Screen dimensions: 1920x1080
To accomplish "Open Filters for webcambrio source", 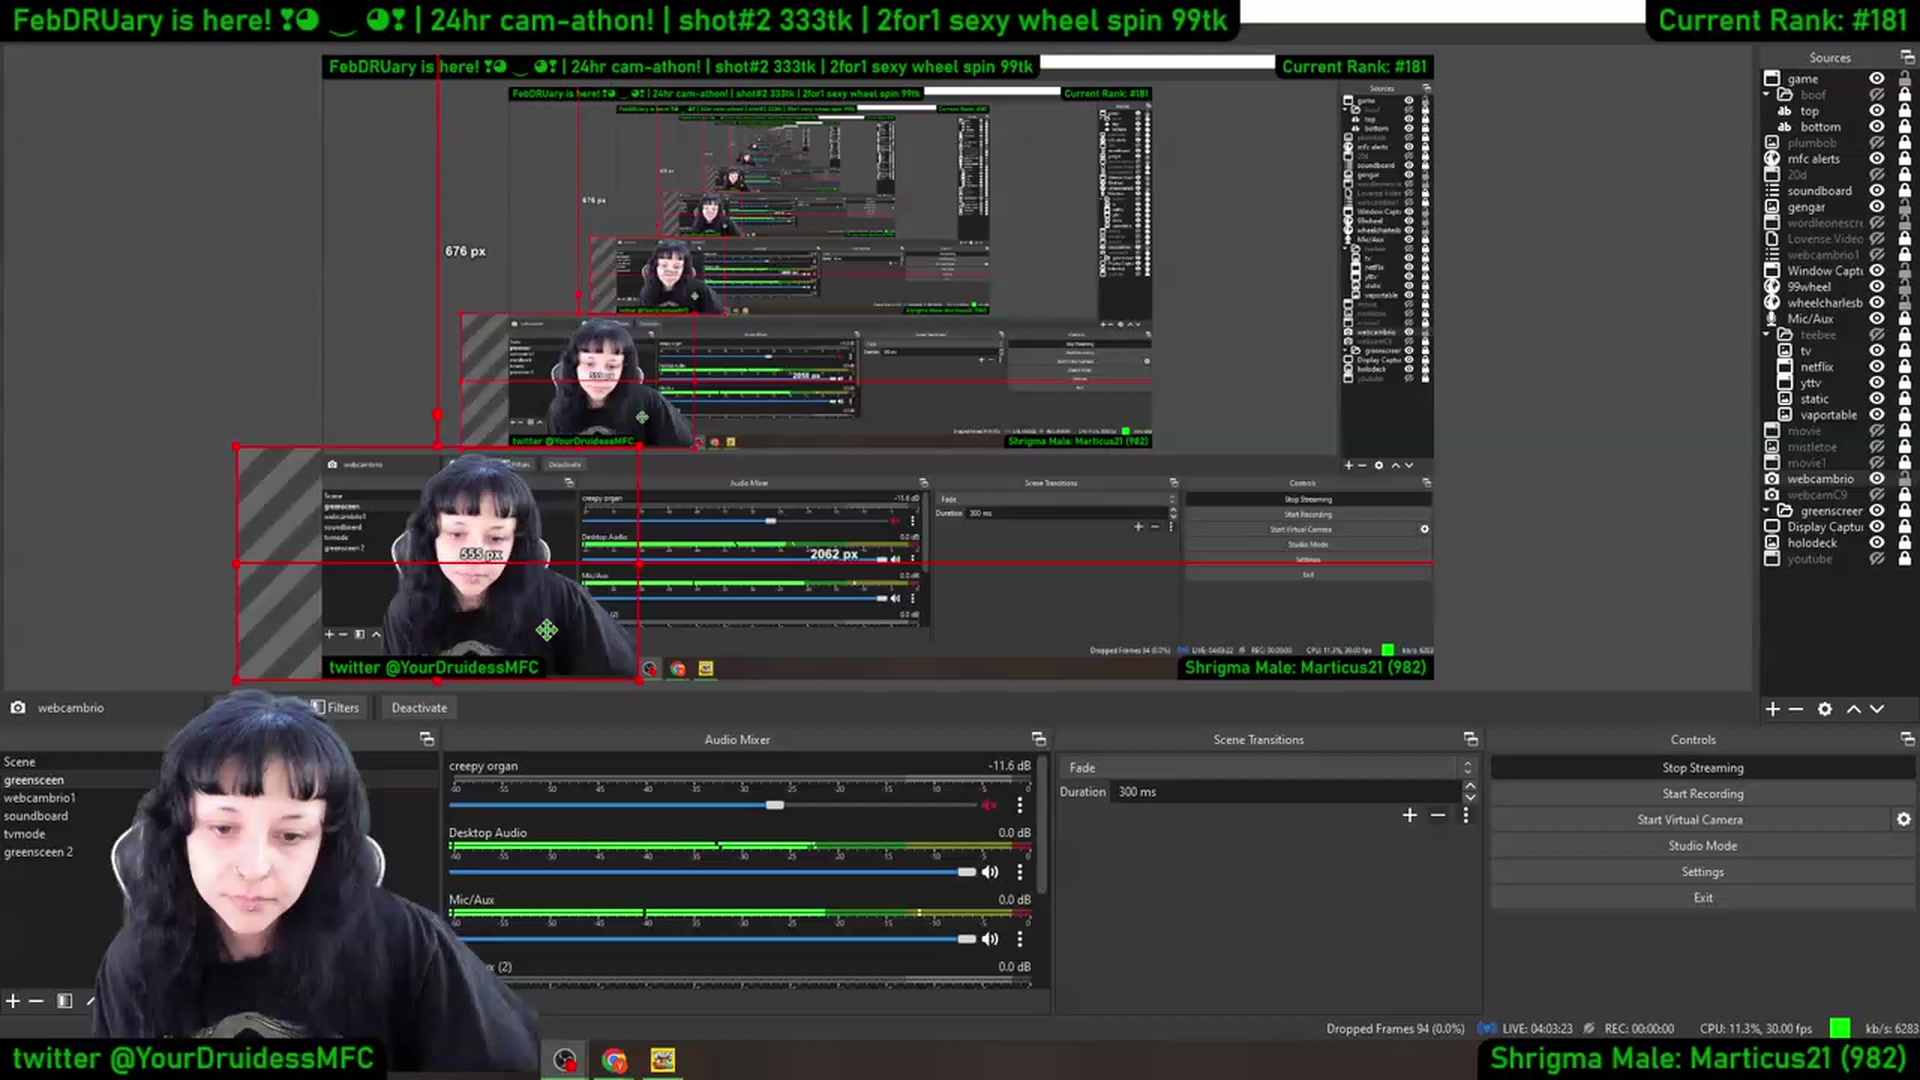I will (x=335, y=708).
